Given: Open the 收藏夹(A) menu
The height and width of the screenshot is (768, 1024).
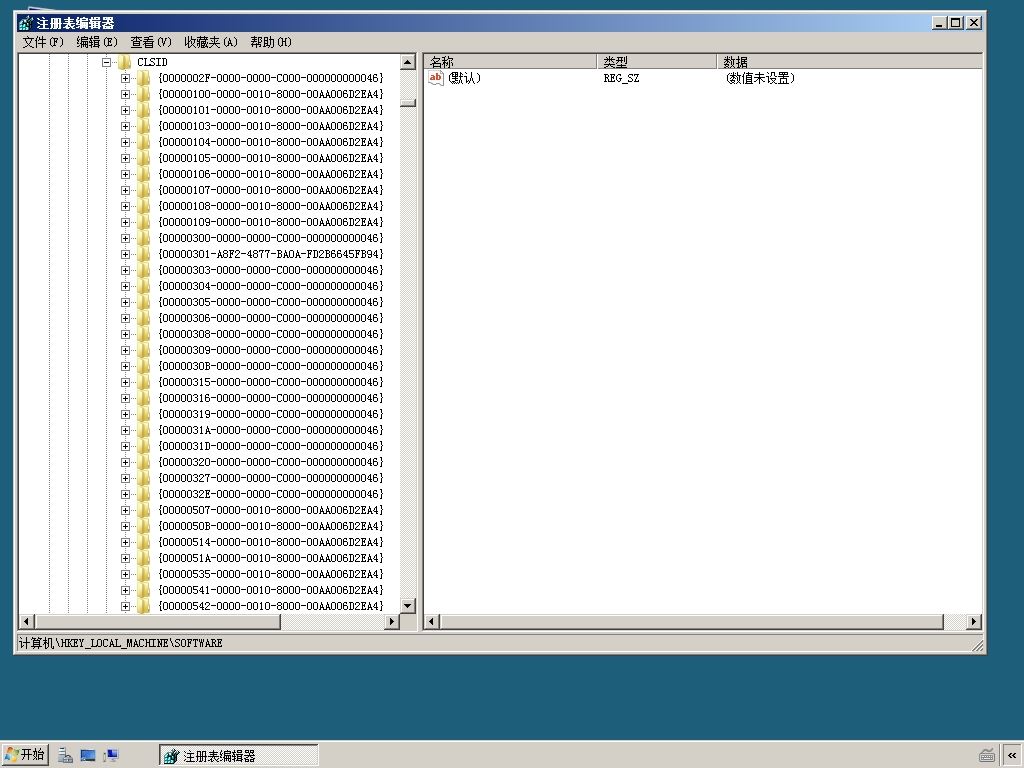Looking at the screenshot, I should pos(210,42).
